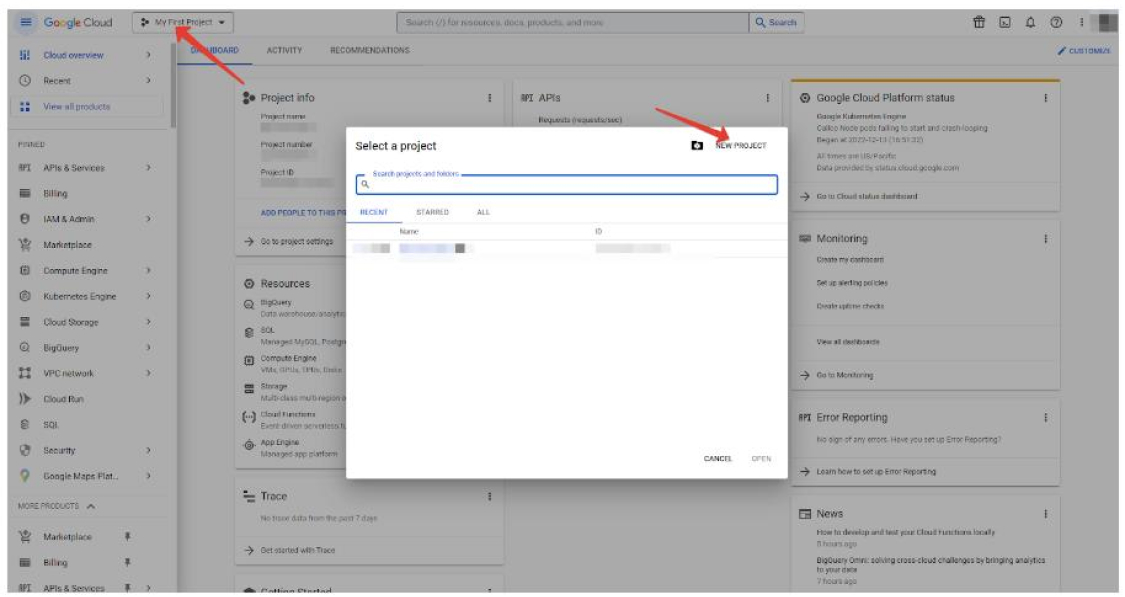1125x597 pixels.
Task: Switch to the RECOMMENDATIONS tab
Action: [x=369, y=50]
